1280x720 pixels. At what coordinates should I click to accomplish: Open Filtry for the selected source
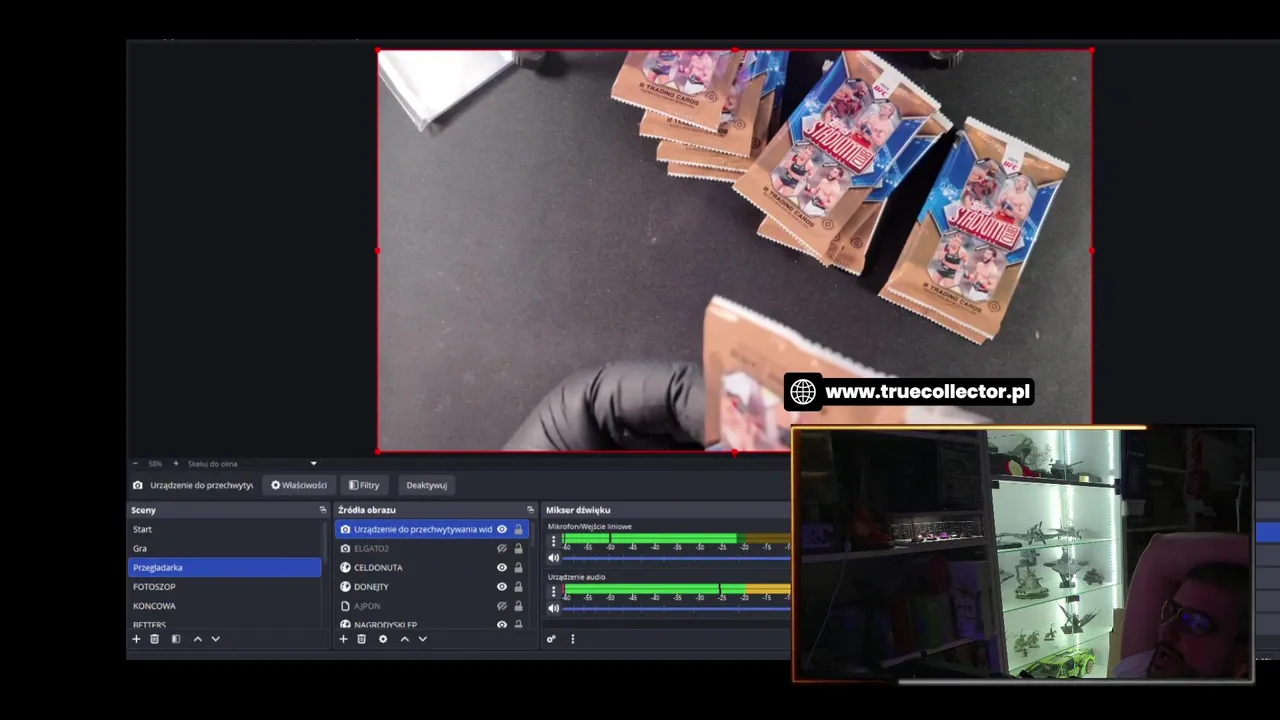click(364, 485)
